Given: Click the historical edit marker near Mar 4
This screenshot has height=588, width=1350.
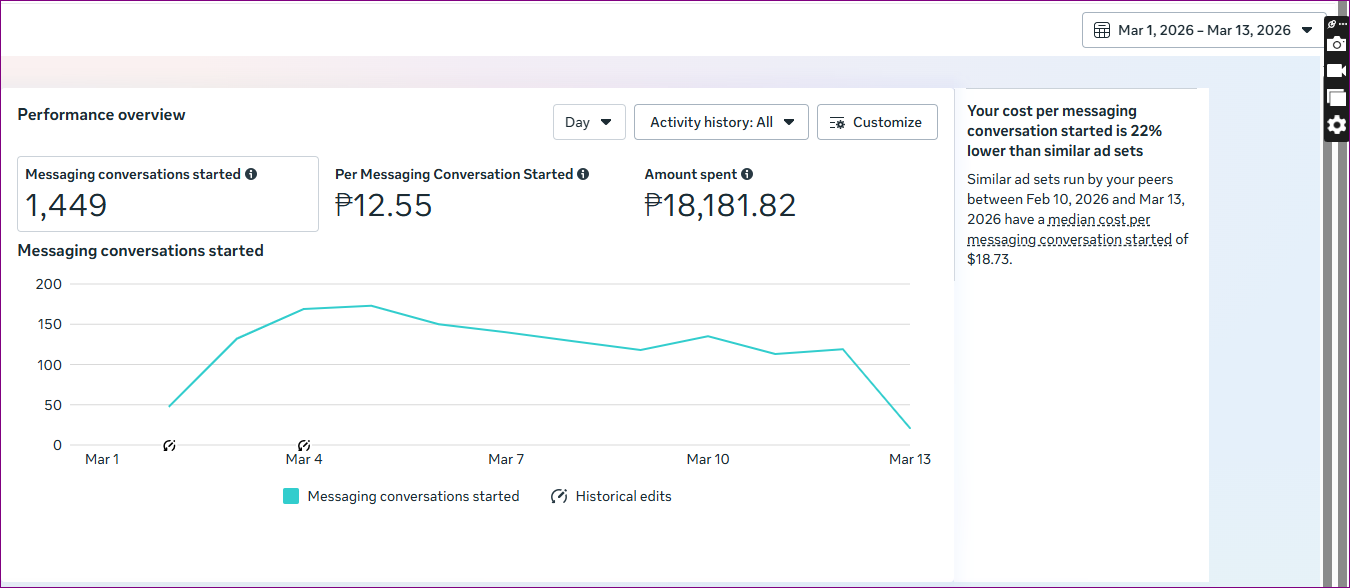Looking at the screenshot, I should pyautogui.click(x=304, y=445).
